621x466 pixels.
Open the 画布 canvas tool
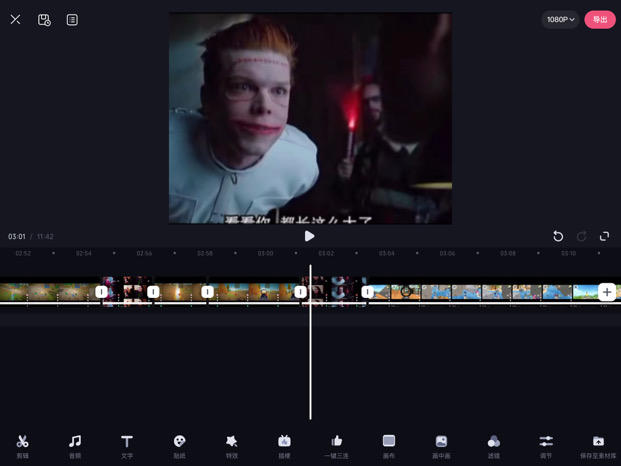click(x=389, y=447)
